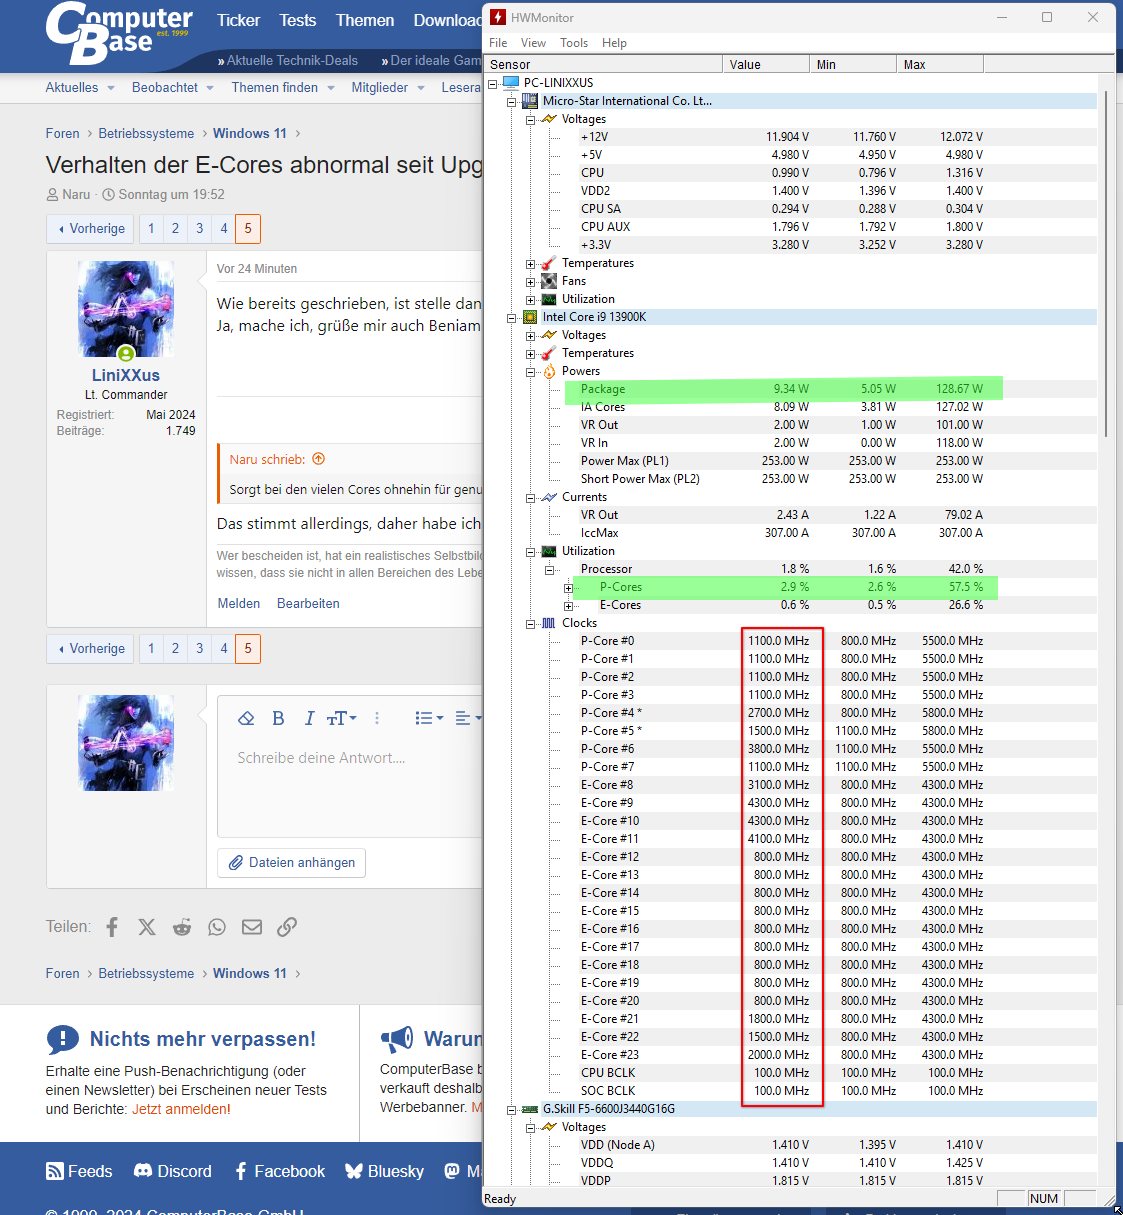Click the HWMonitor title bar app icon
The height and width of the screenshot is (1215, 1123).
(x=498, y=17)
